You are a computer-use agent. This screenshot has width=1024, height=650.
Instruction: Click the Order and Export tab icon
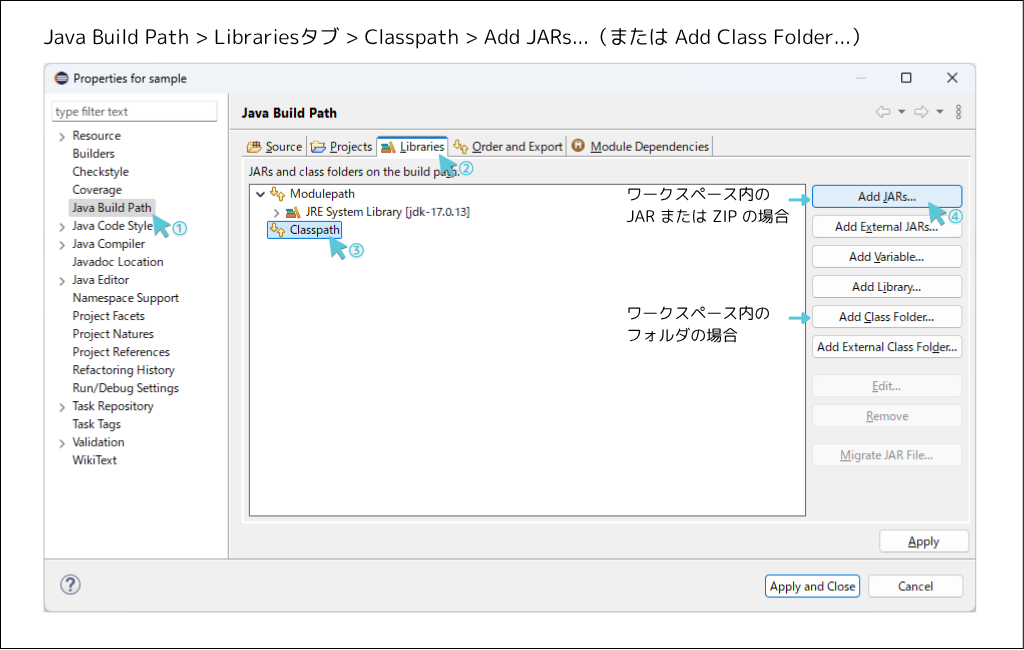click(x=460, y=146)
